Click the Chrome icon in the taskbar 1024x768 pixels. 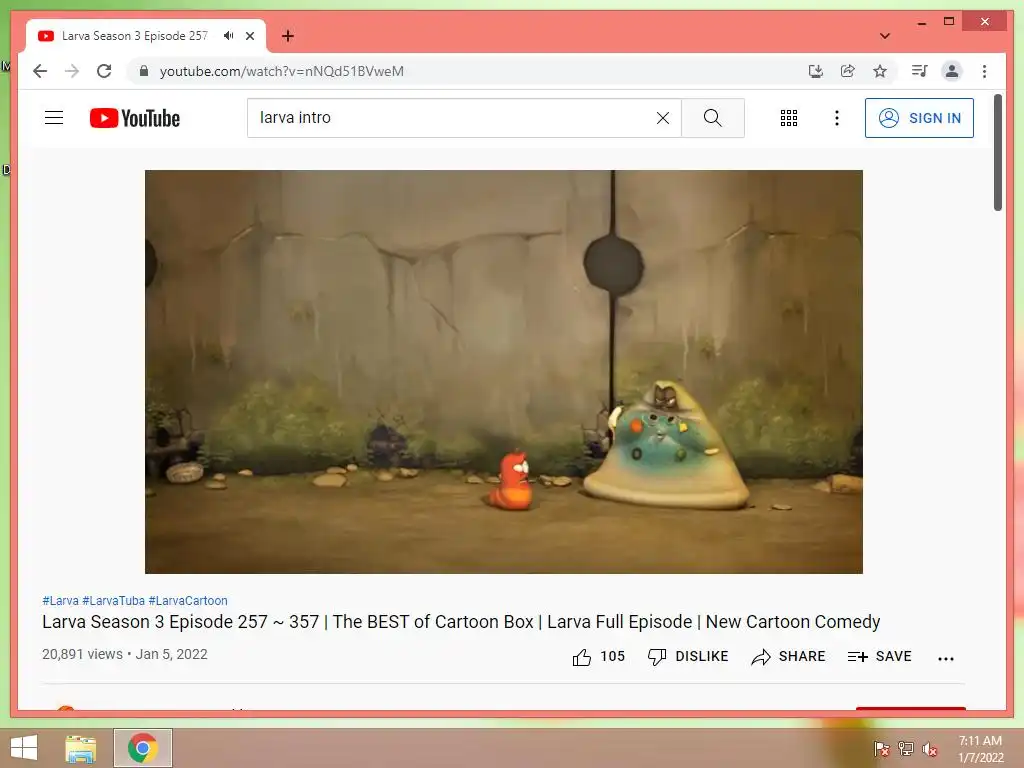point(143,748)
